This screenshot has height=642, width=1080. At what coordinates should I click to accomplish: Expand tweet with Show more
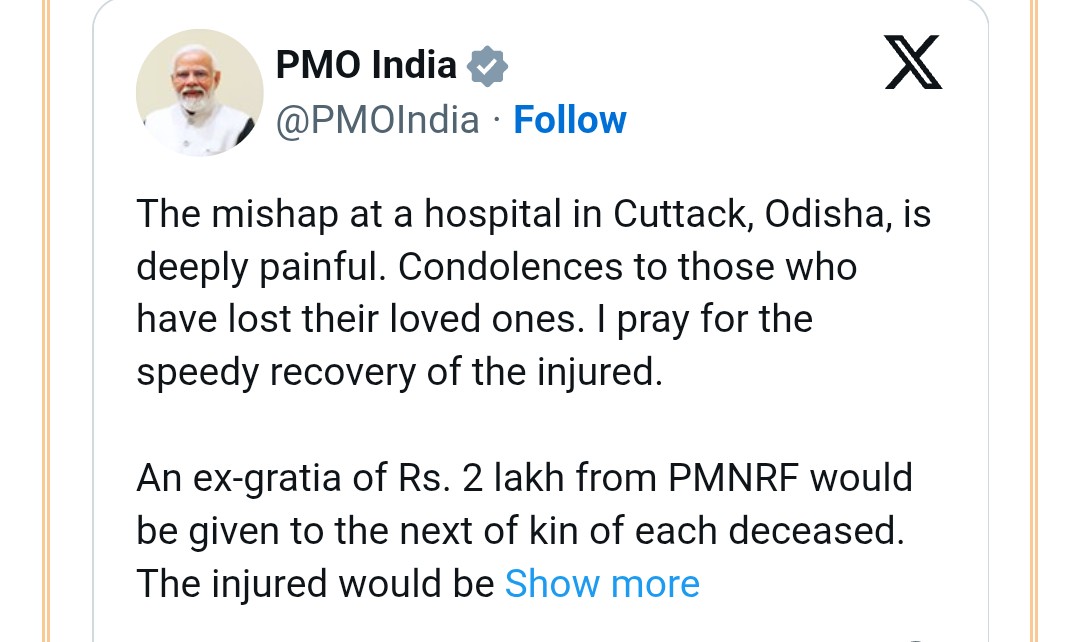click(602, 583)
